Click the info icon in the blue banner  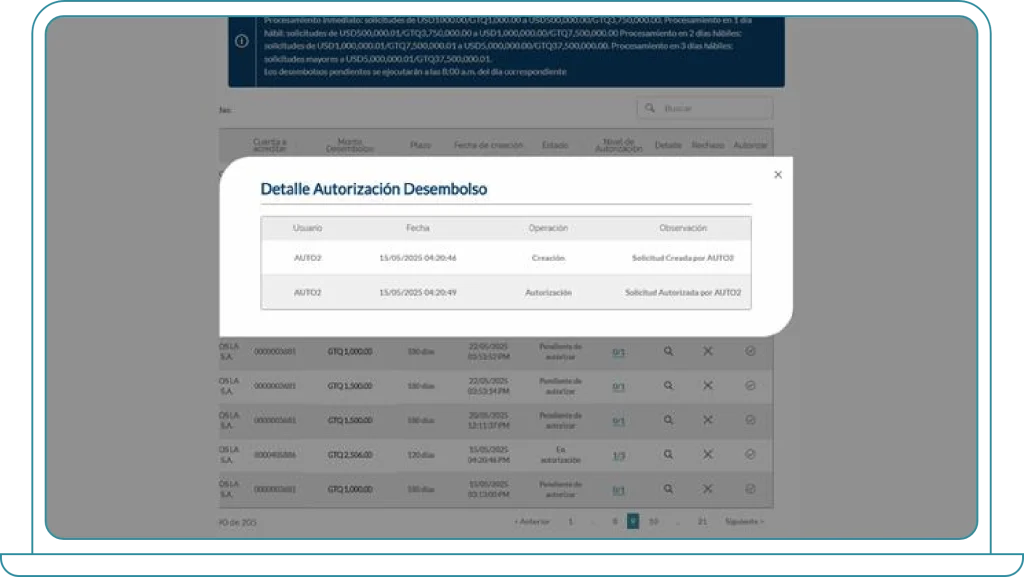241,41
